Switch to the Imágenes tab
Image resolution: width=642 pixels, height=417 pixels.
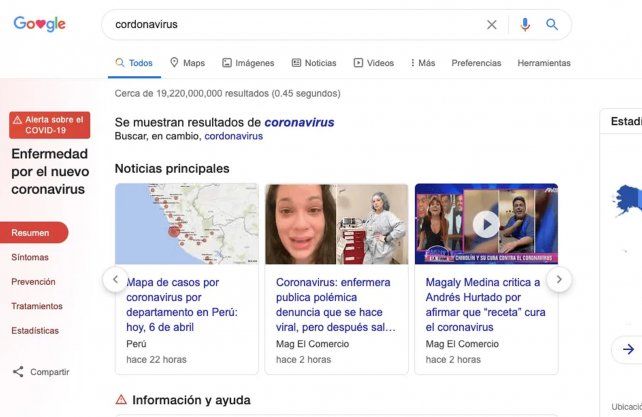pos(248,63)
